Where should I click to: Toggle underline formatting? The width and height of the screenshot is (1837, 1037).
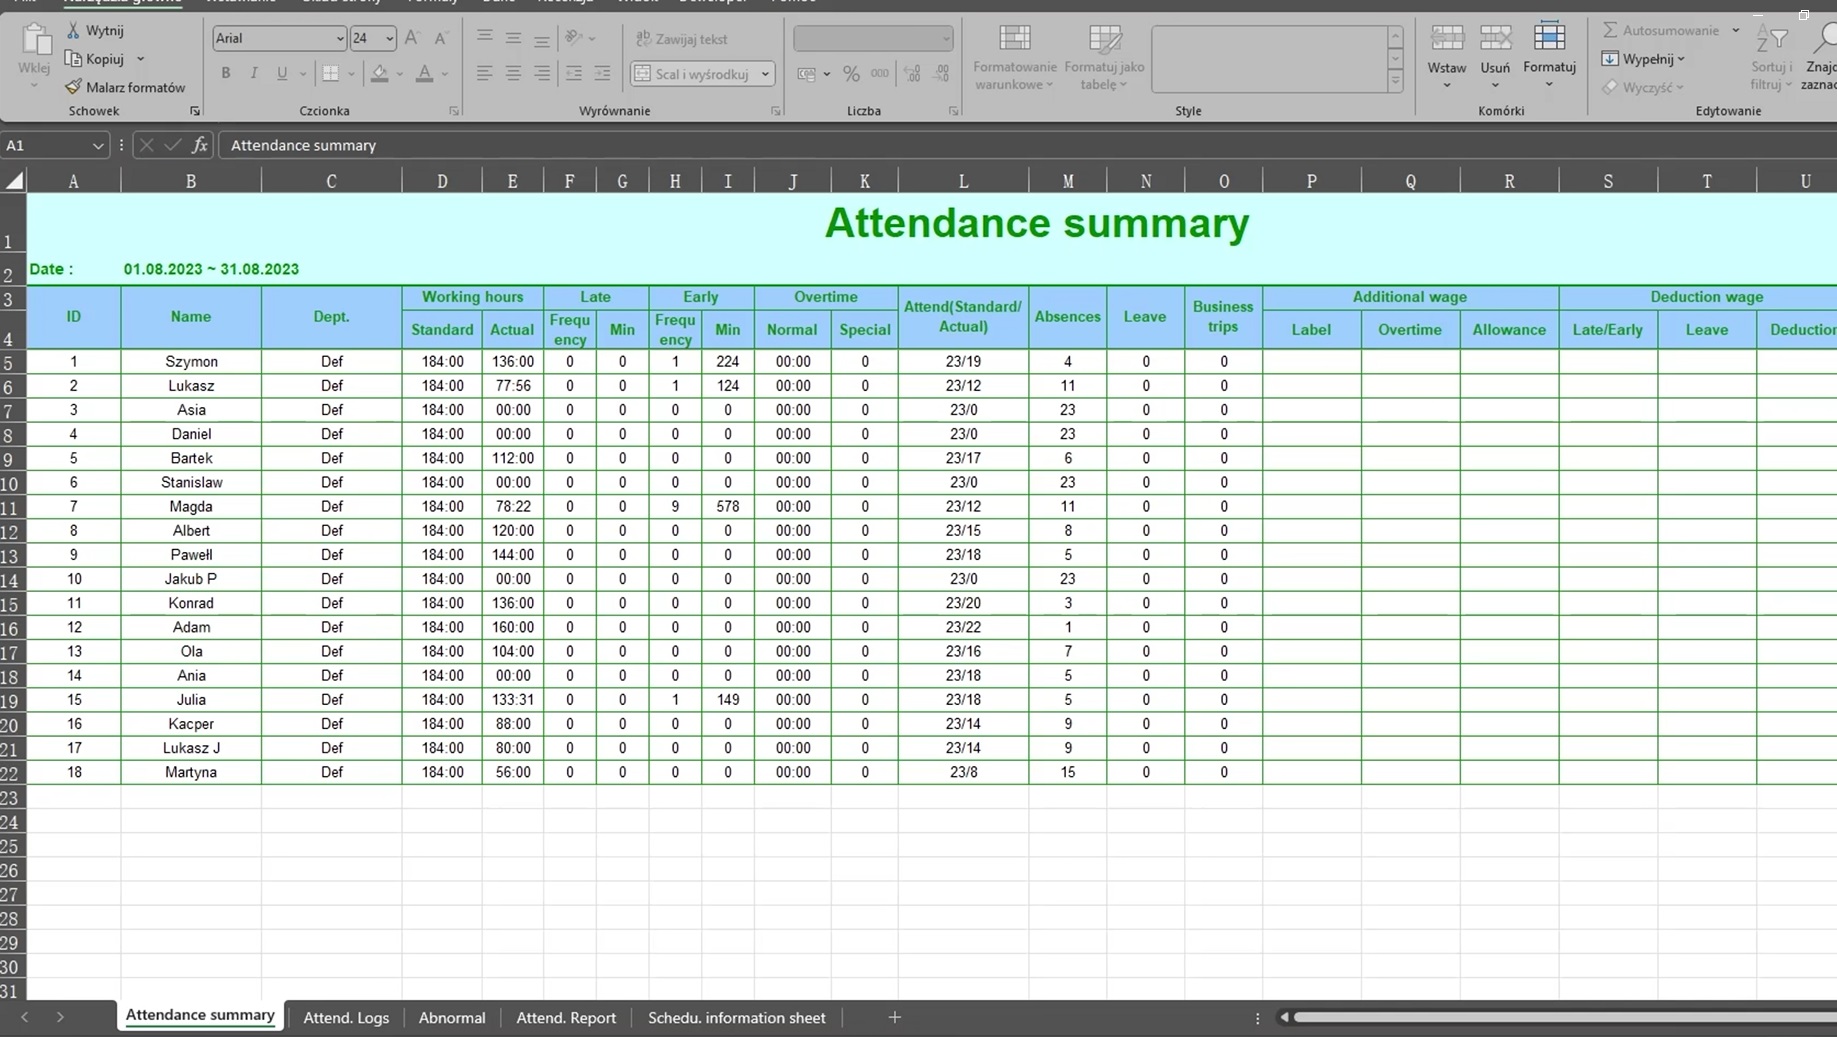pos(282,73)
